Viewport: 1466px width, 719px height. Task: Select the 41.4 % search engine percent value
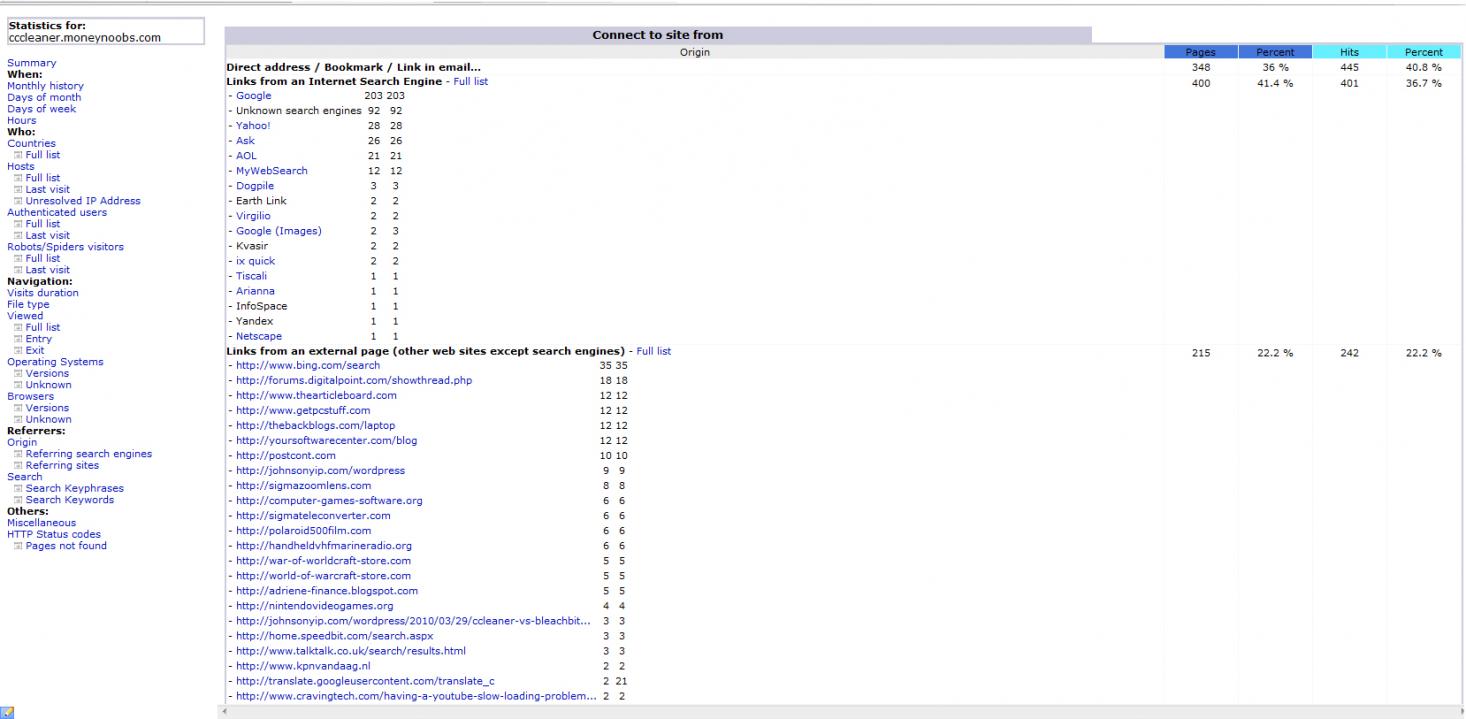pos(1275,84)
